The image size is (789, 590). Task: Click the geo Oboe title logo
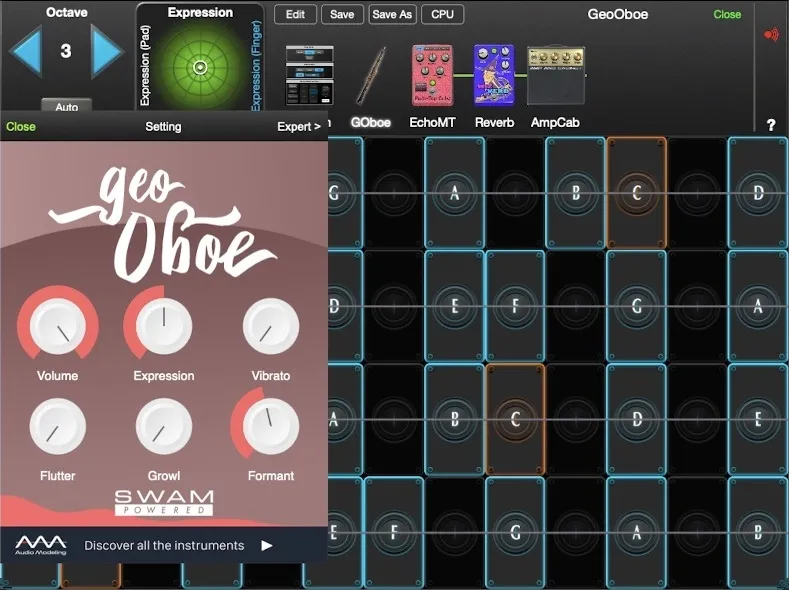163,224
